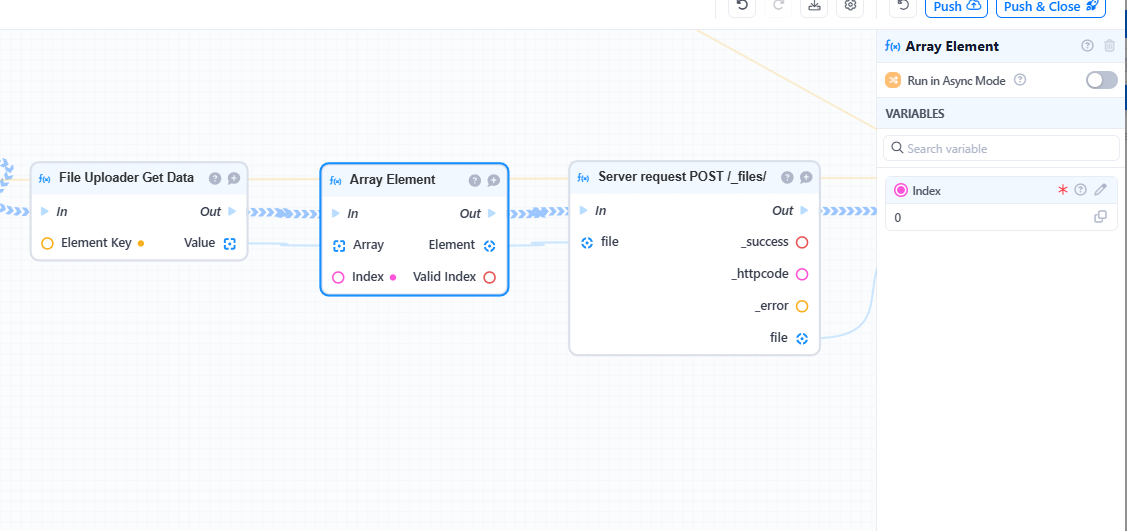Image resolution: width=1127 pixels, height=531 pixels.
Task: Select the File Uploader Get Data node title
Action: point(126,178)
